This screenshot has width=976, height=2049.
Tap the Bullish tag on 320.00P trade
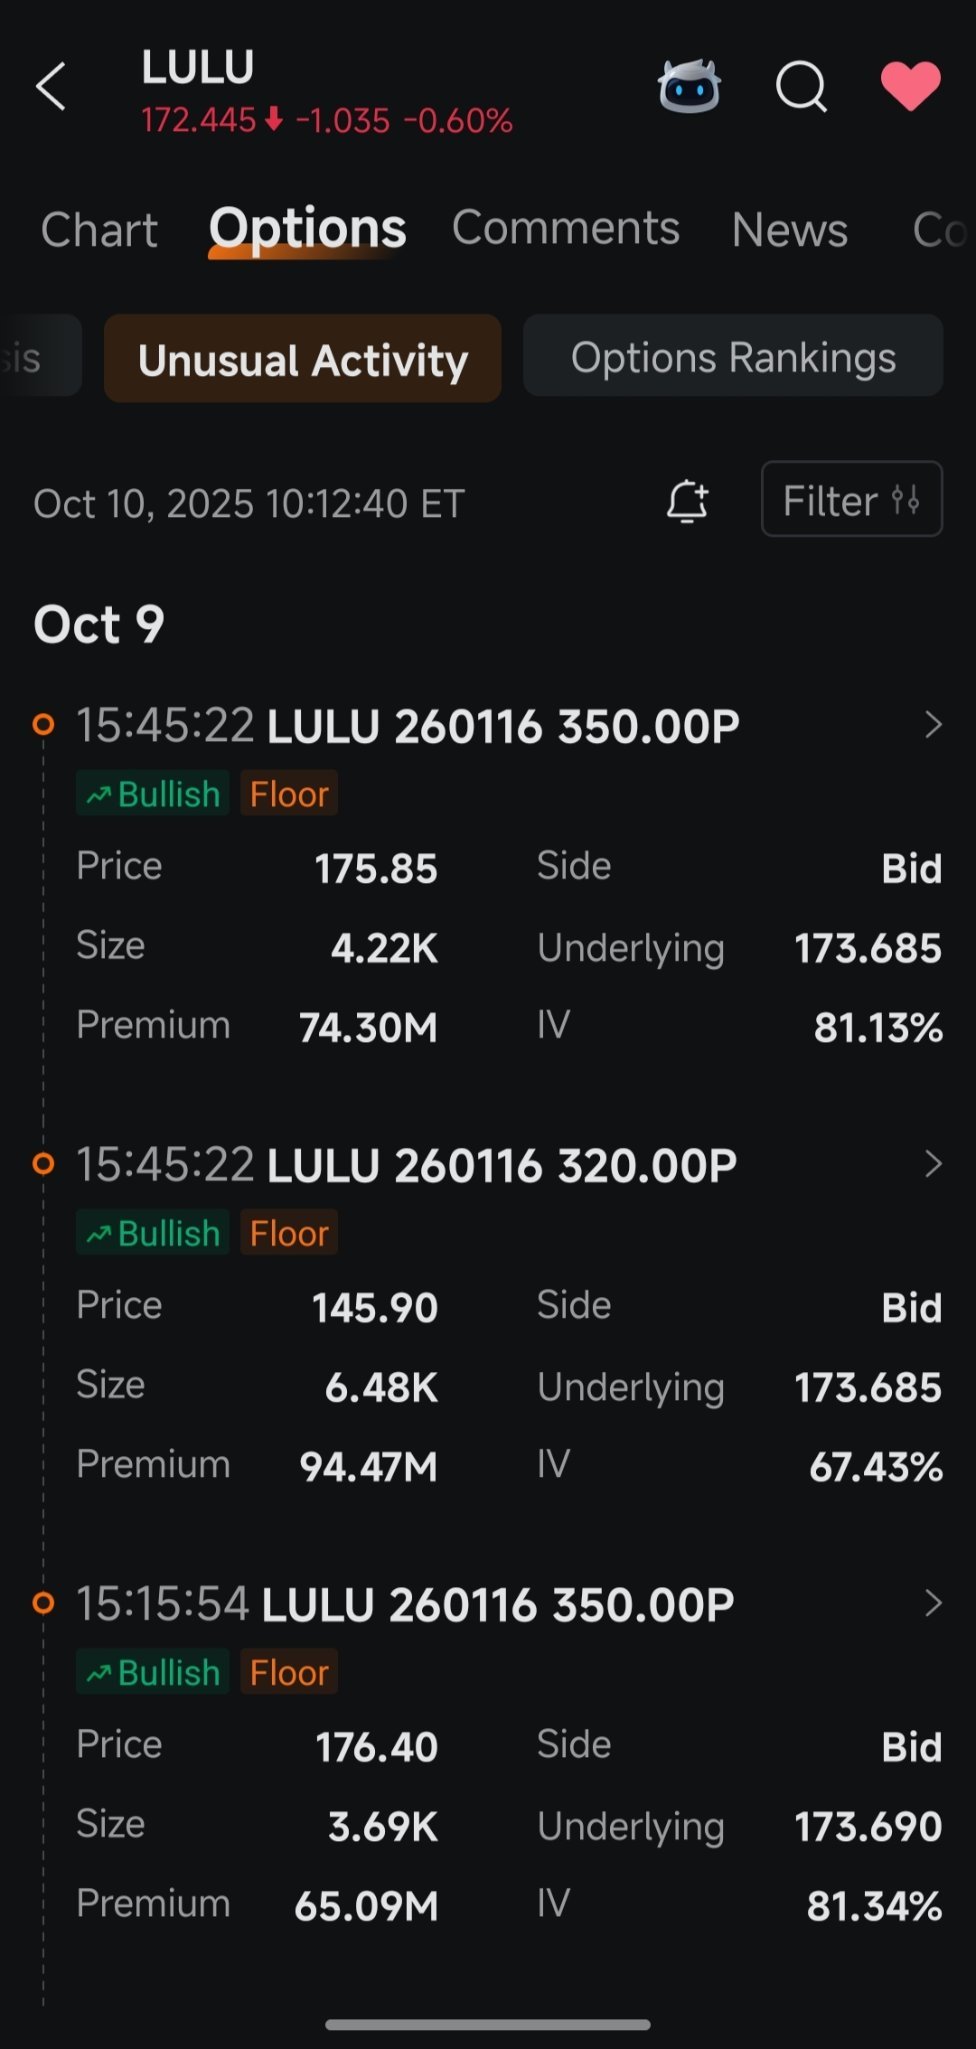click(153, 1233)
